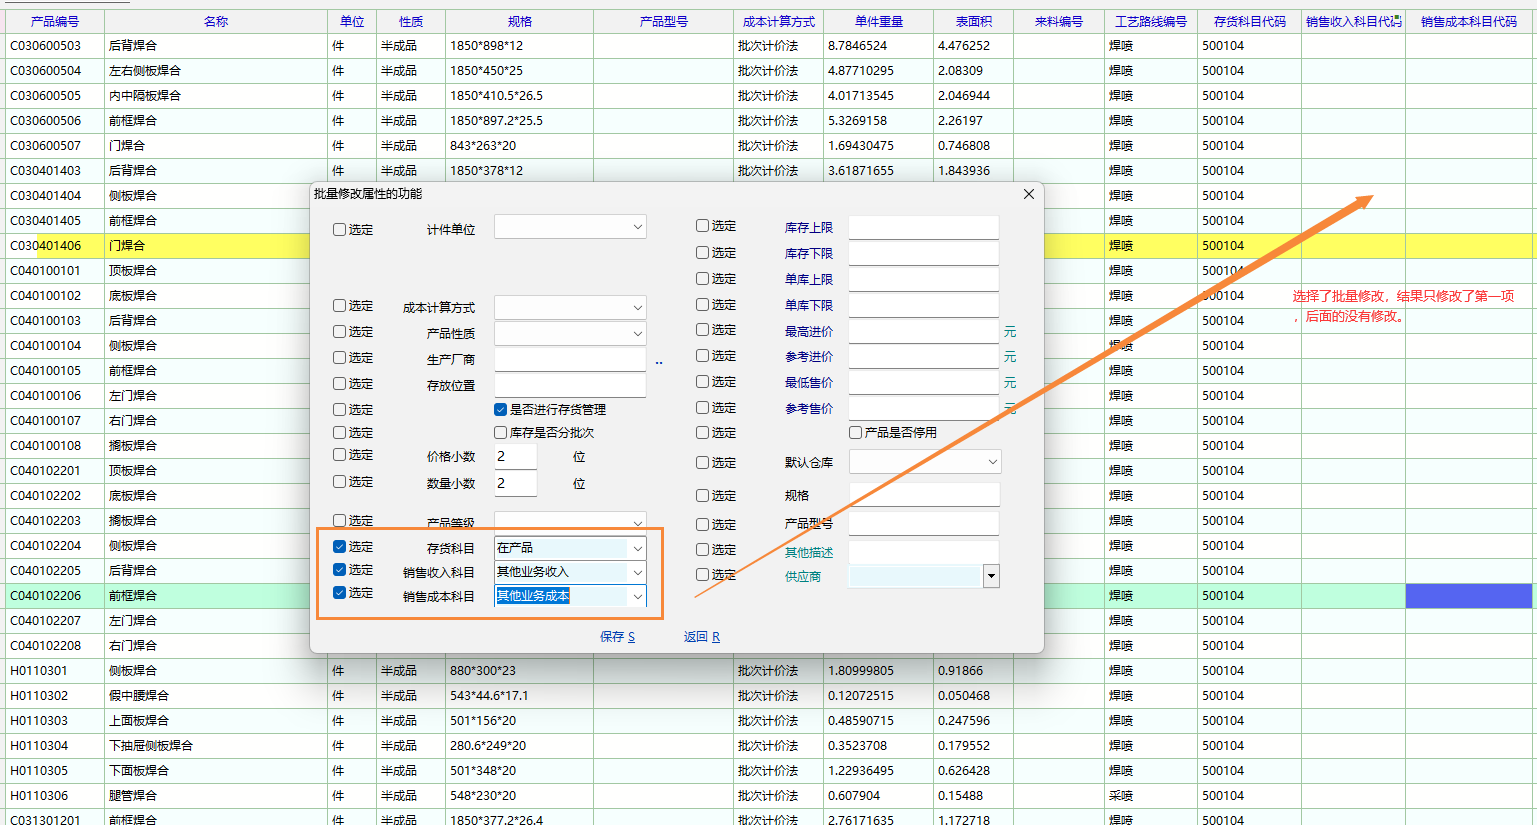Toggle the 是否进行存货管理 checkbox
This screenshot has width=1537, height=825.
click(x=501, y=410)
